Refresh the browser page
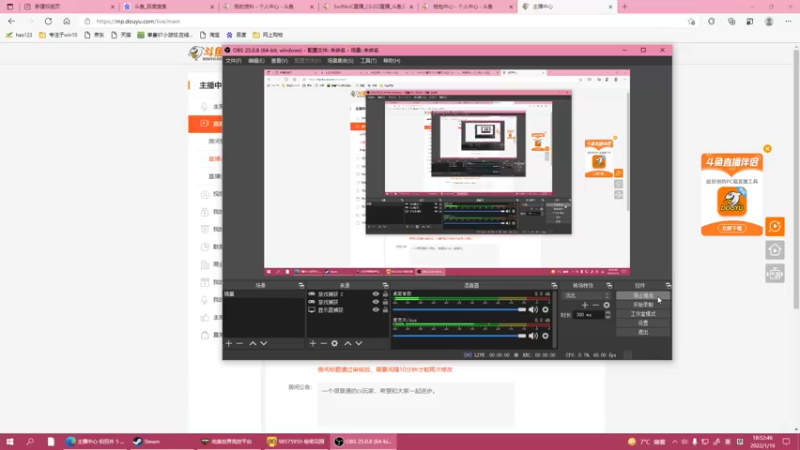The image size is (800, 450). coord(48,21)
